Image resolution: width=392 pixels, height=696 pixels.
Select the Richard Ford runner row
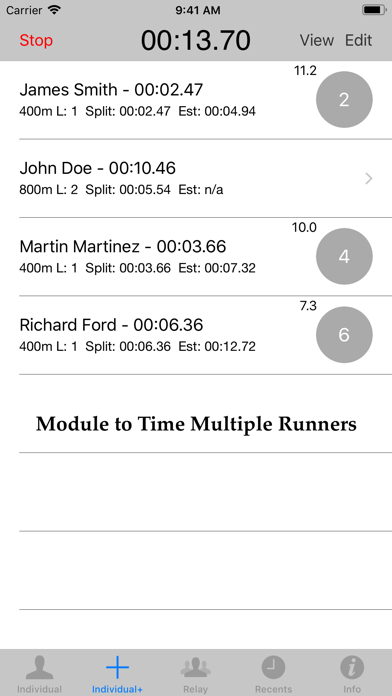[196, 335]
